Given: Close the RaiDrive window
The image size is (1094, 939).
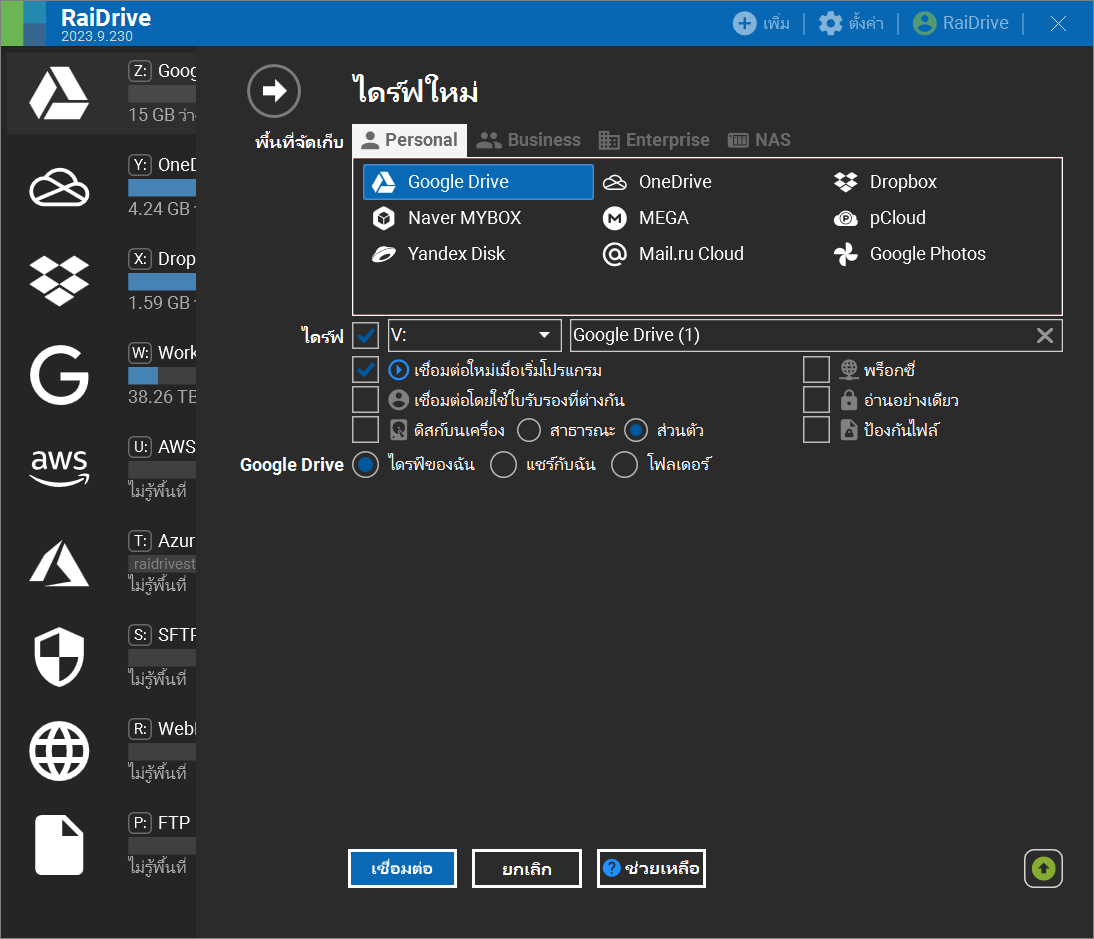Looking at the screenshot, I should pos(1058,23).
